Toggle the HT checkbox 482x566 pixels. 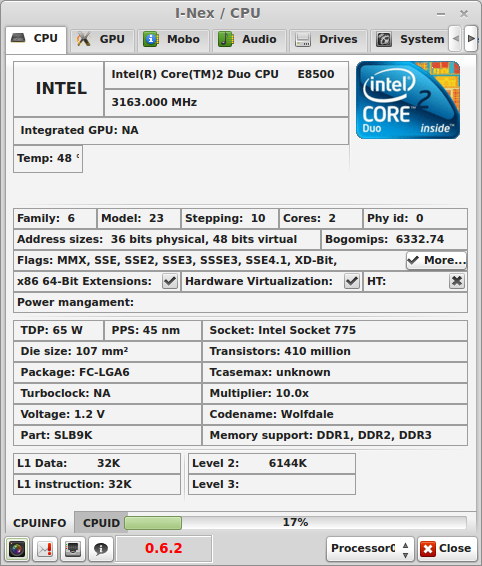(x=457, y=281)
